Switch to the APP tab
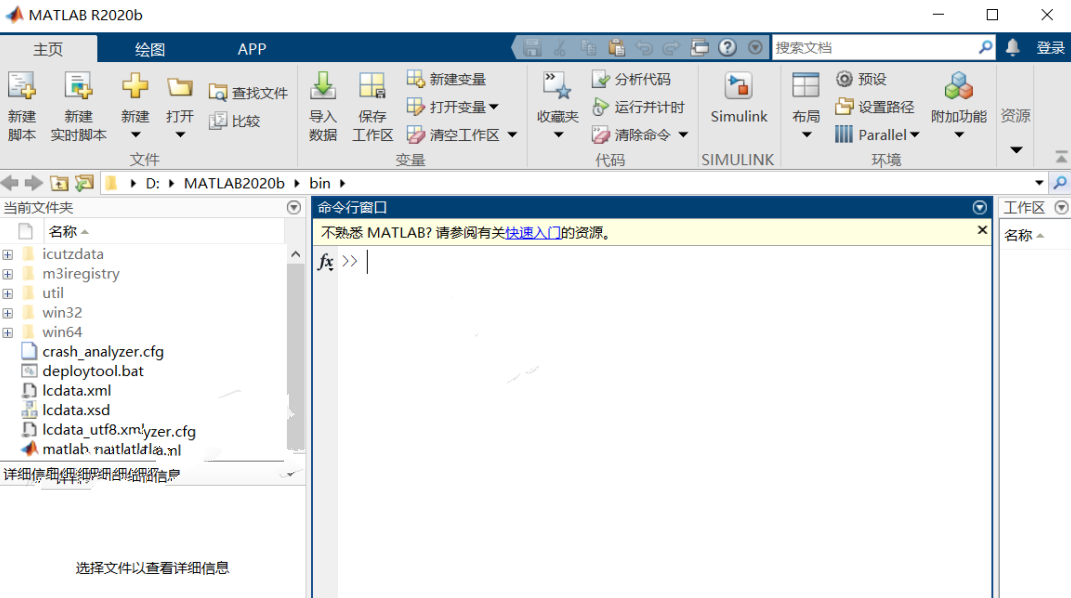 coord(252,48)
